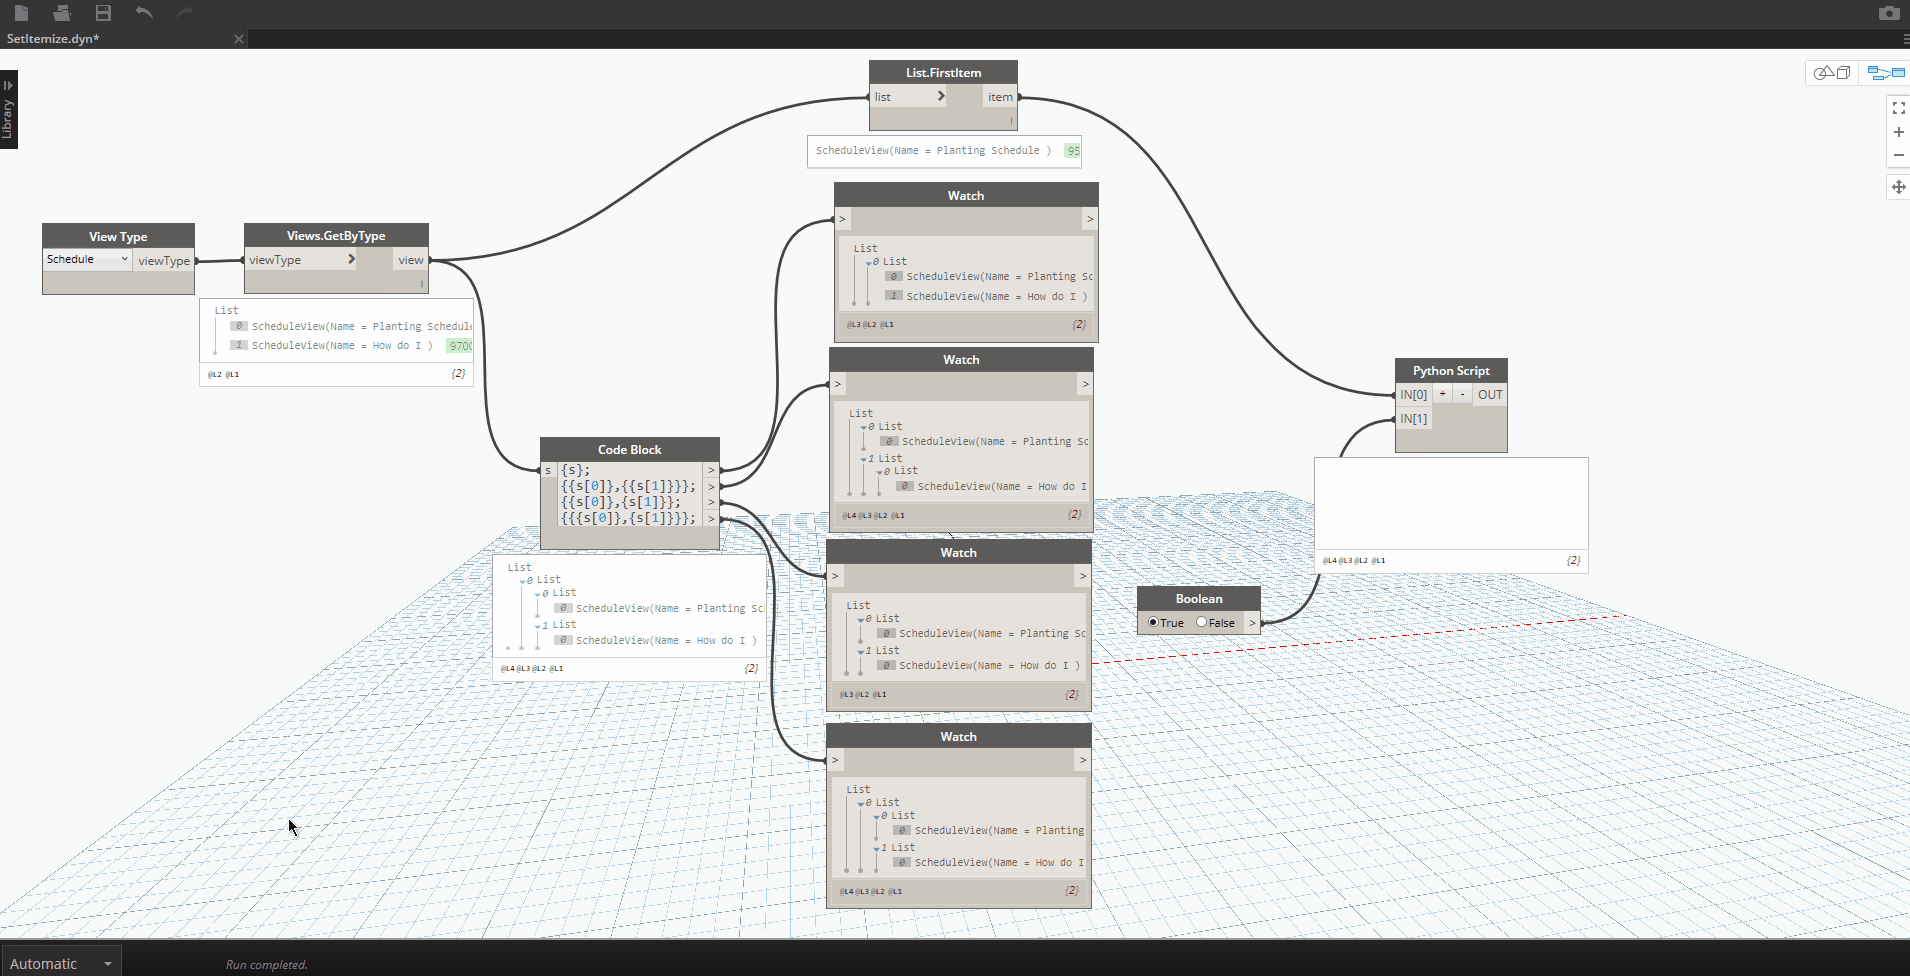Open list port options chevron on List.FirstItem

pos(940,96)
